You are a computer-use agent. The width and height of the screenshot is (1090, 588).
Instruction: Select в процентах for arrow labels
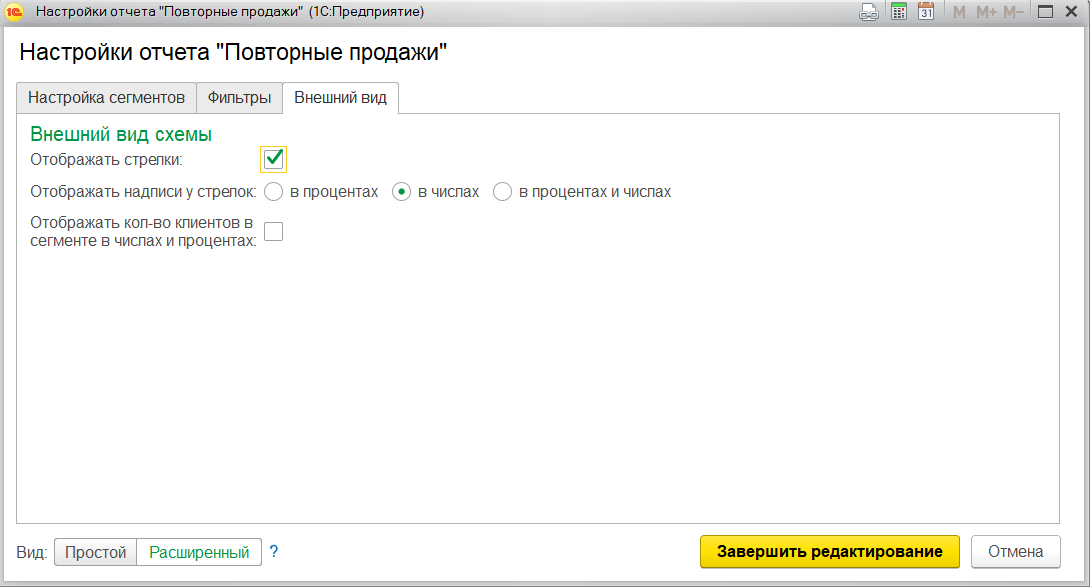273,191
